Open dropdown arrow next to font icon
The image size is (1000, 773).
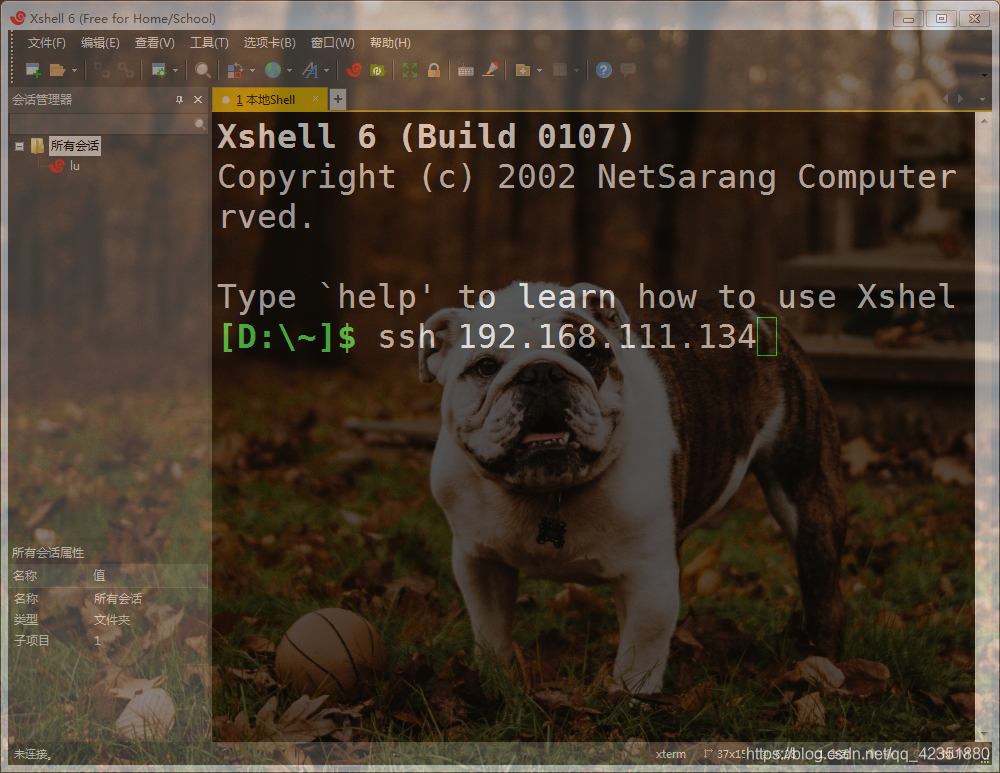coord(327,71)
